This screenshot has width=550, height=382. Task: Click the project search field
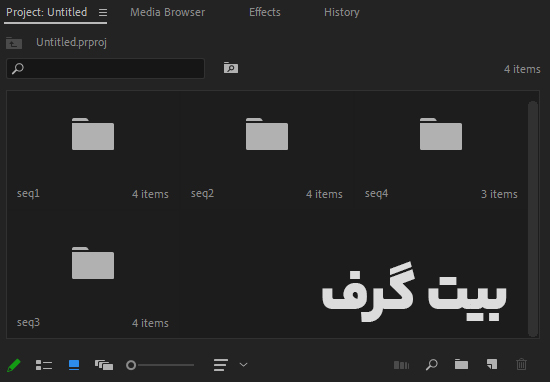pos(106,68)
